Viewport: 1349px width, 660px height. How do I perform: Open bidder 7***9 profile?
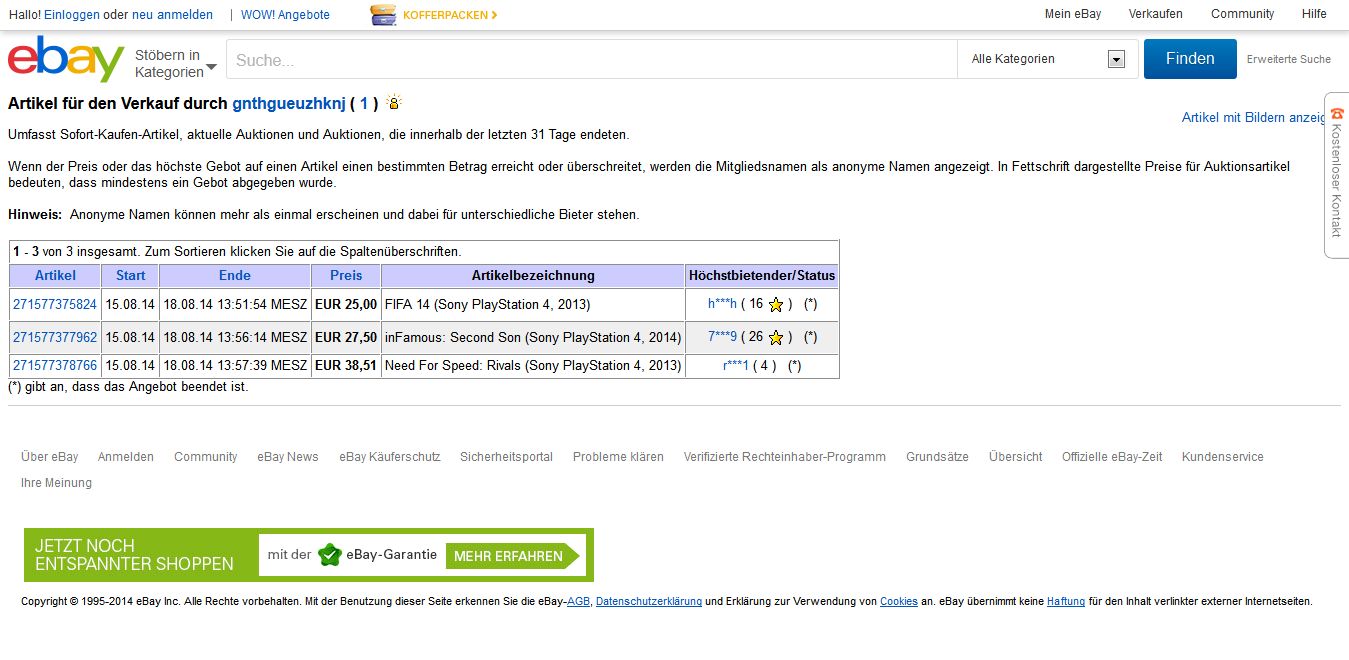click(722, 337)
